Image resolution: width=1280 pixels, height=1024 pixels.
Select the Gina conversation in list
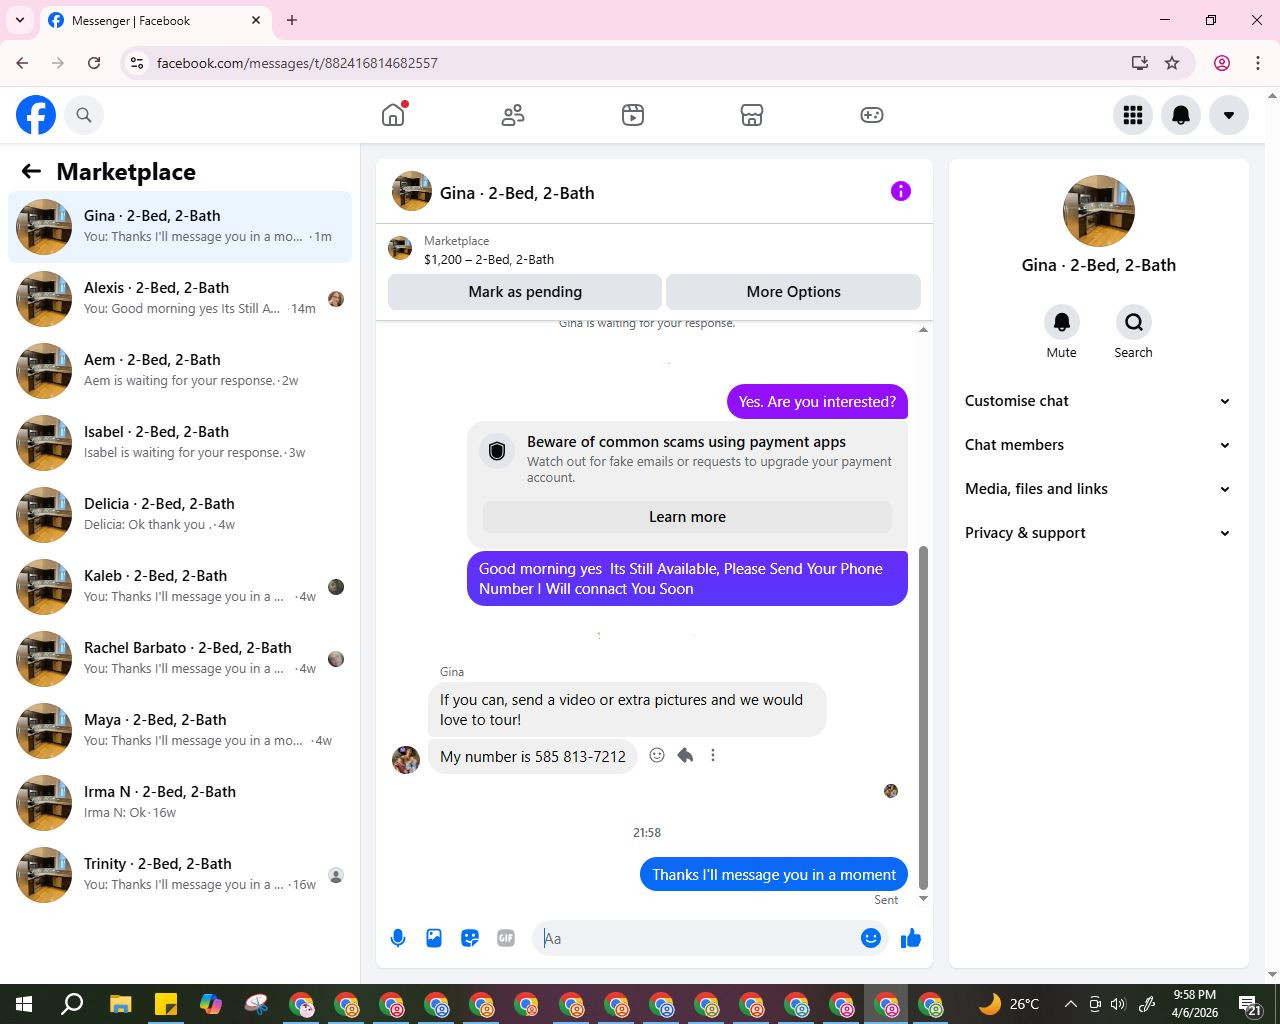180,227
